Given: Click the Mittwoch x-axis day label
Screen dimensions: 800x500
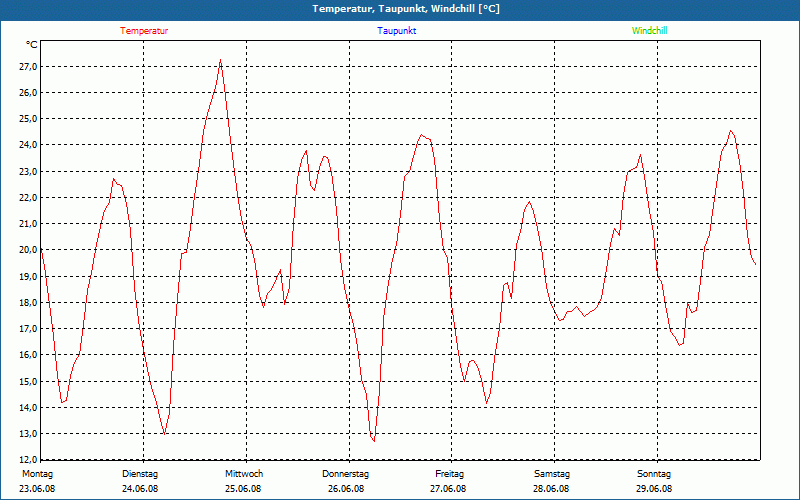Looking at the screenshot, I should [244, 474].
